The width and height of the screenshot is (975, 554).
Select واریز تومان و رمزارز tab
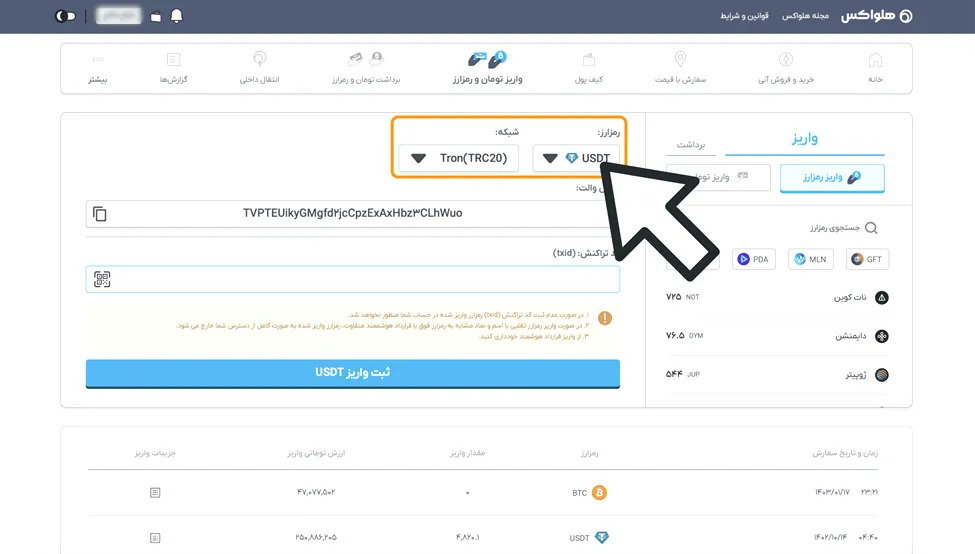pyautogui.click(x=488, y=68)
